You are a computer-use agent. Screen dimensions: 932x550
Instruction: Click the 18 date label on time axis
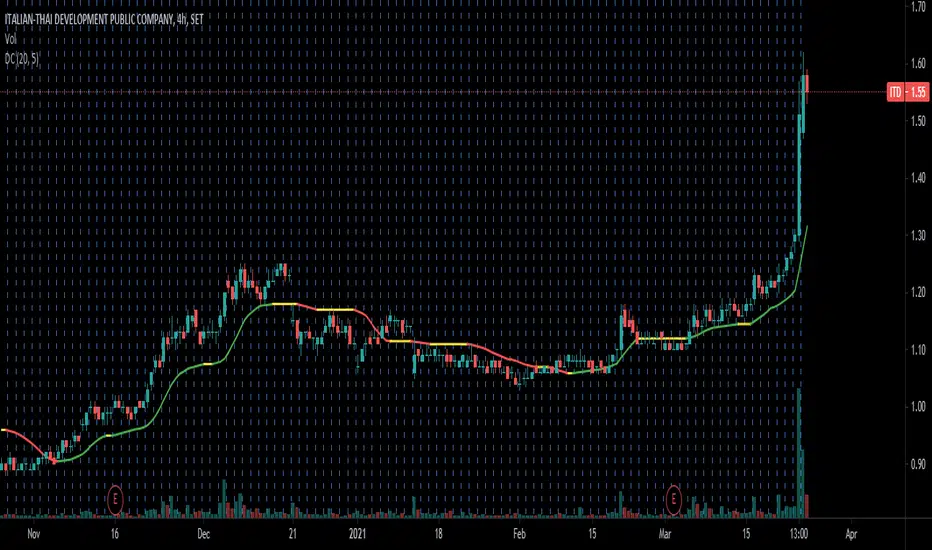[438, 534]
